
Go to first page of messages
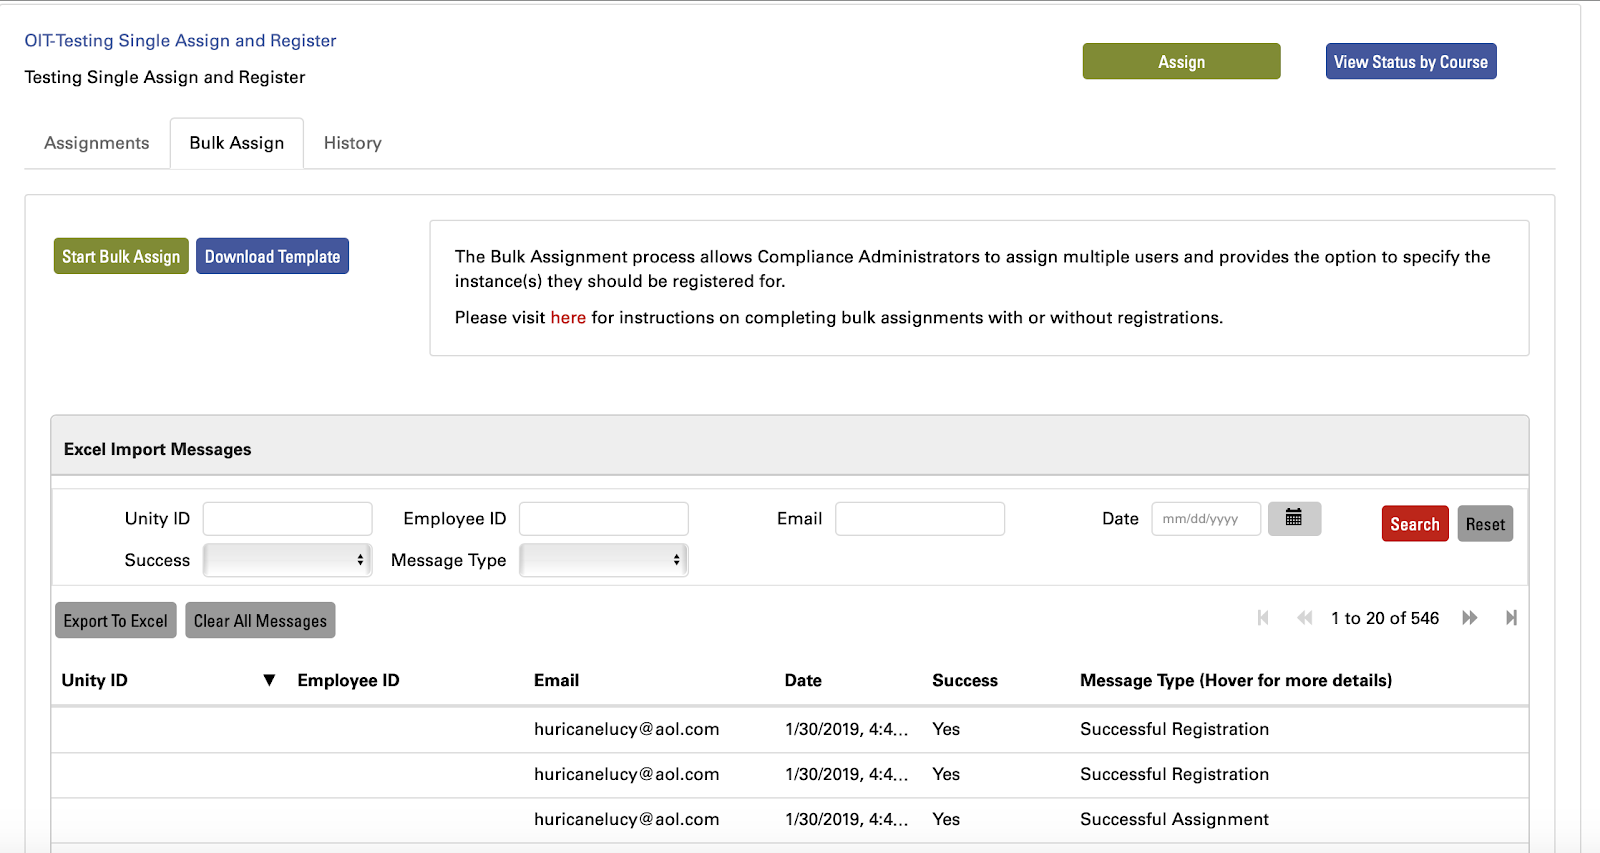click(x=1263, y=618)
